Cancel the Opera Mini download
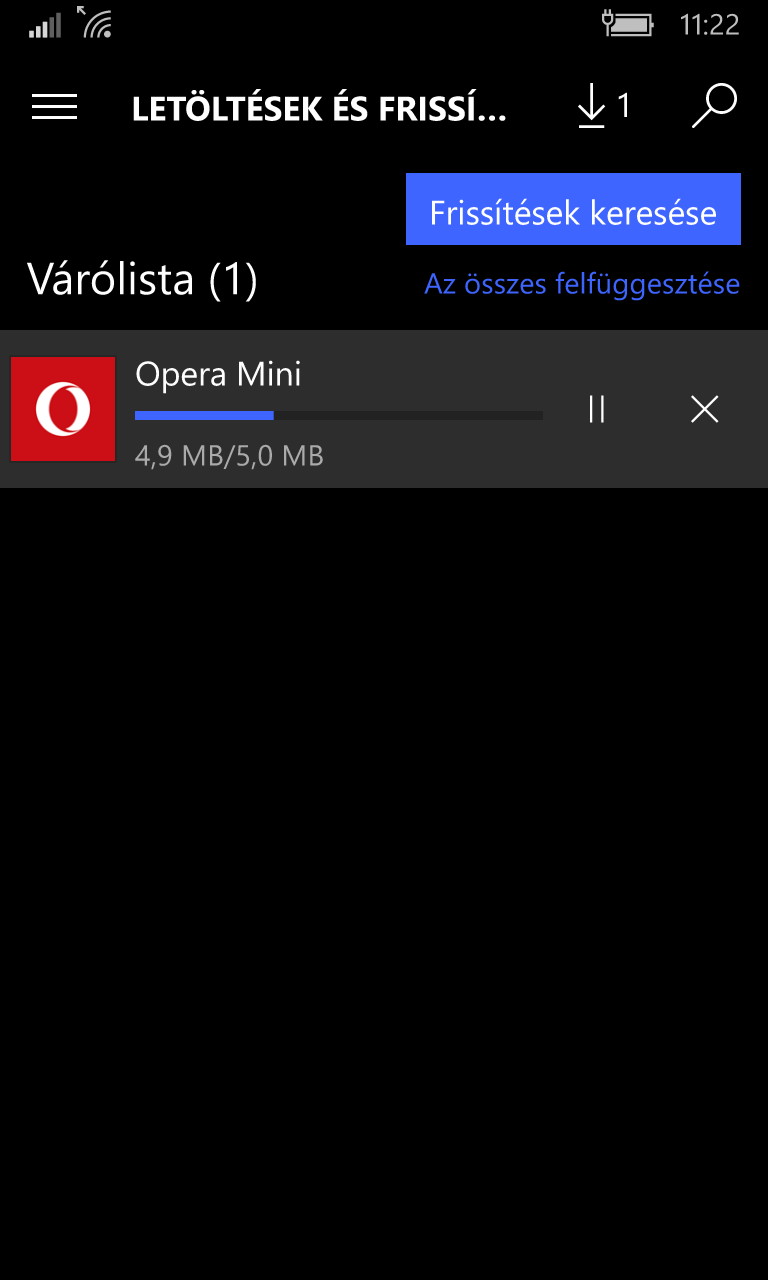 (705, 409)
